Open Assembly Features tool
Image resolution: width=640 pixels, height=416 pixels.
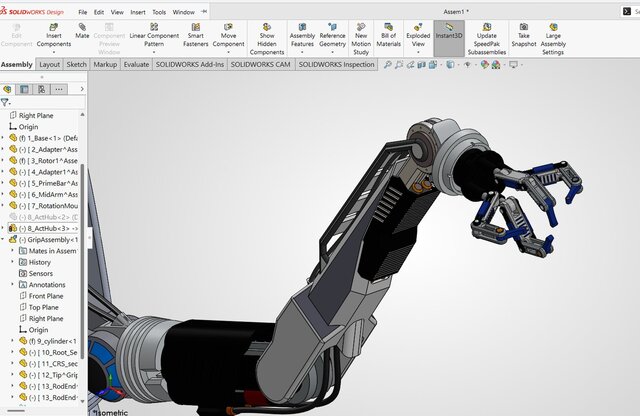click(302, 35)
